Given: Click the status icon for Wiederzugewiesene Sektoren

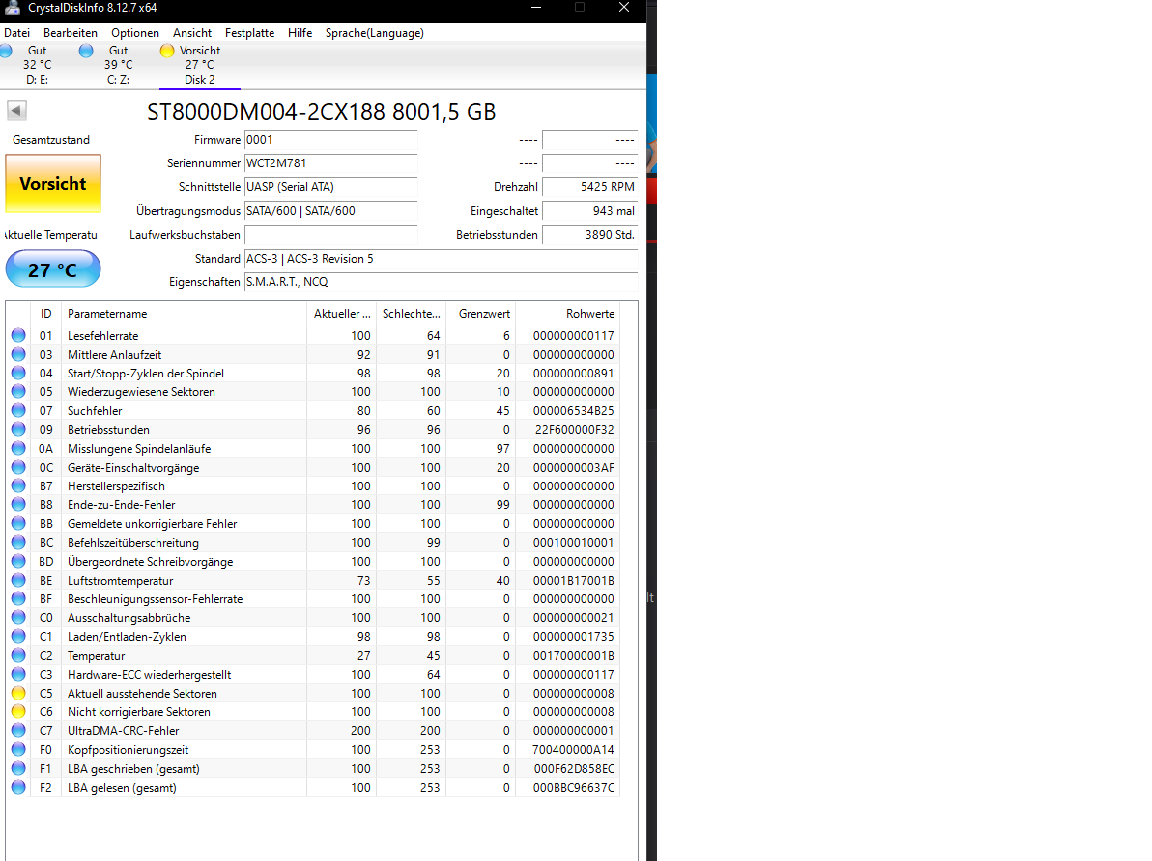Looking at the screenshot, I should [x=18, y=392].
